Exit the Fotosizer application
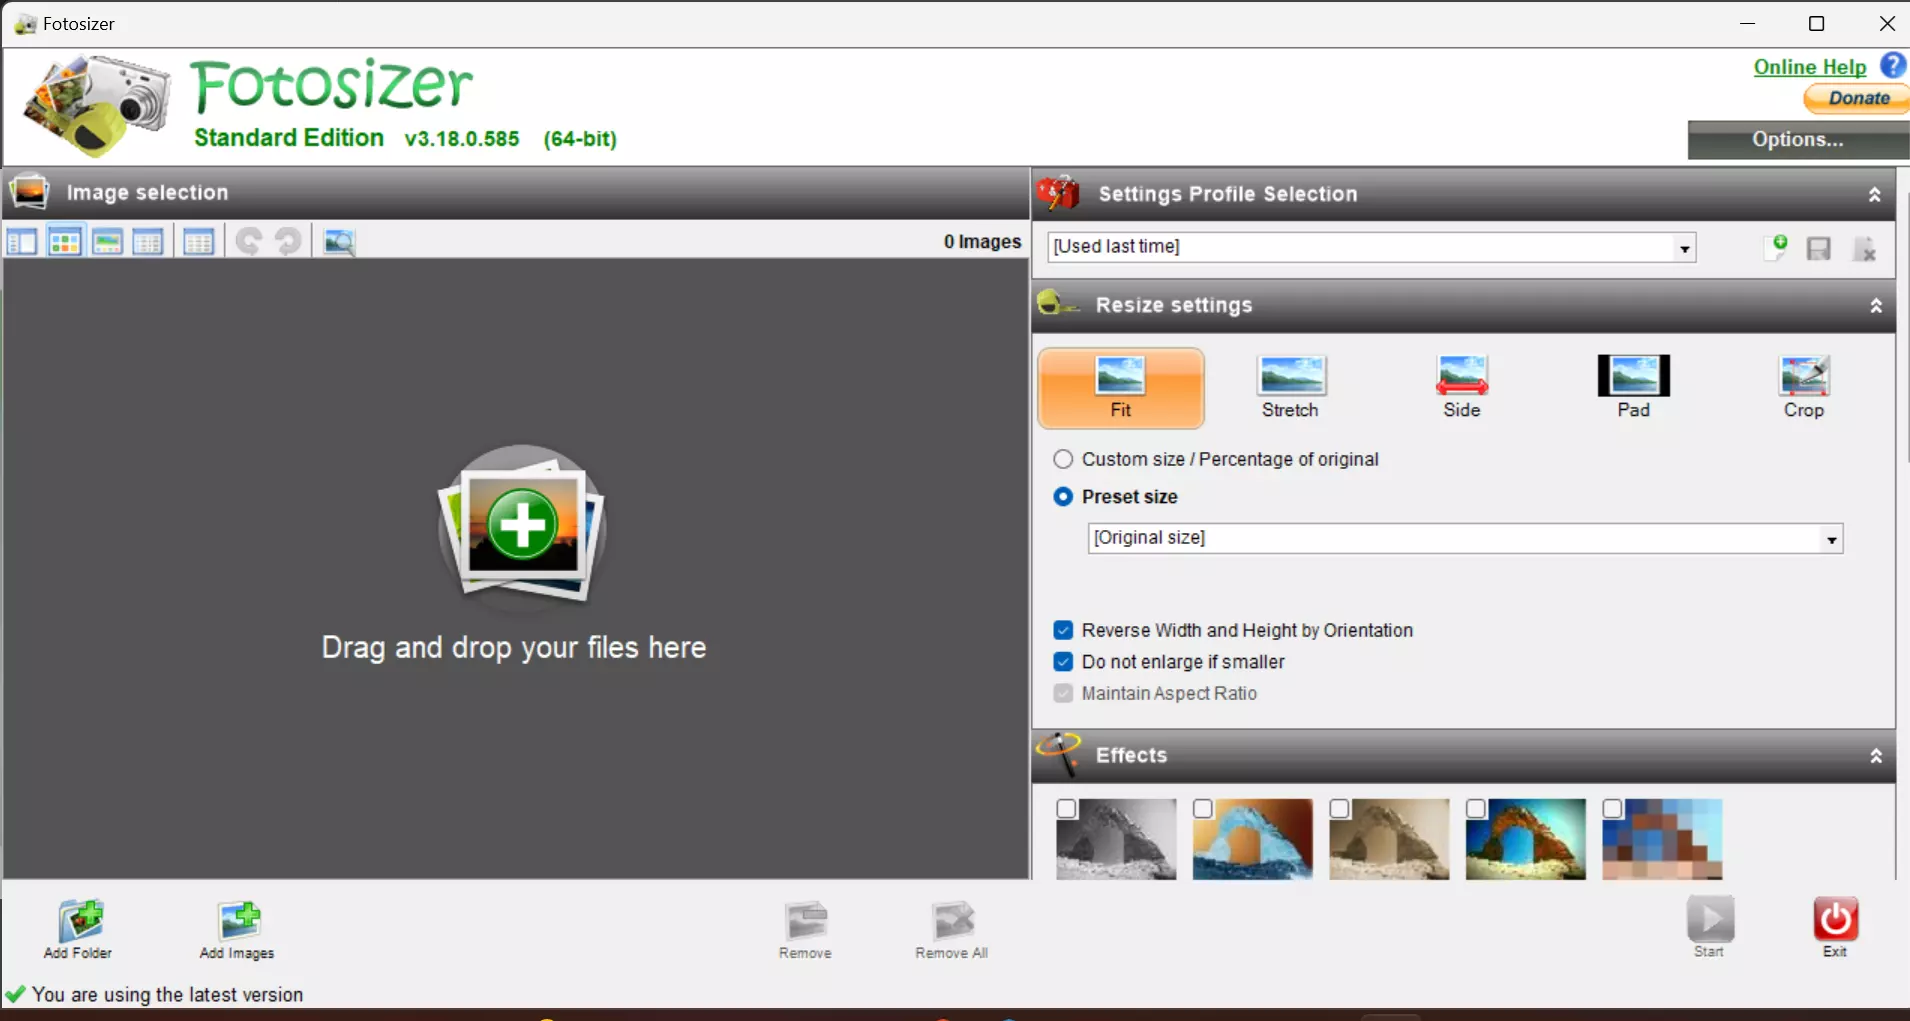This screenshot has height=1021, width=1910. [1835, 927]
